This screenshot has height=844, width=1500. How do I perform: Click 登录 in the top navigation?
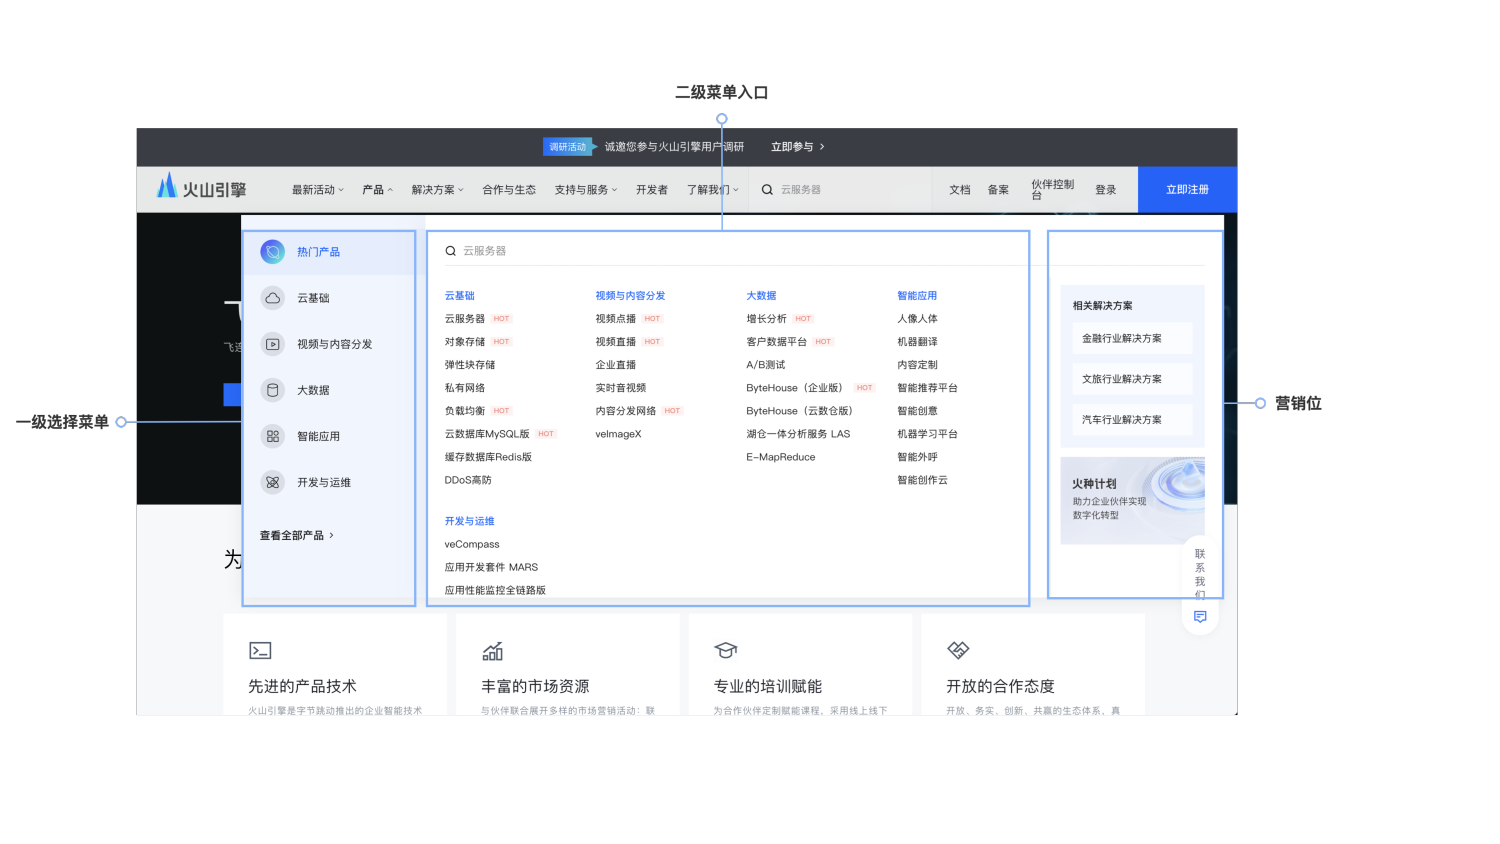click(1105, 190)
